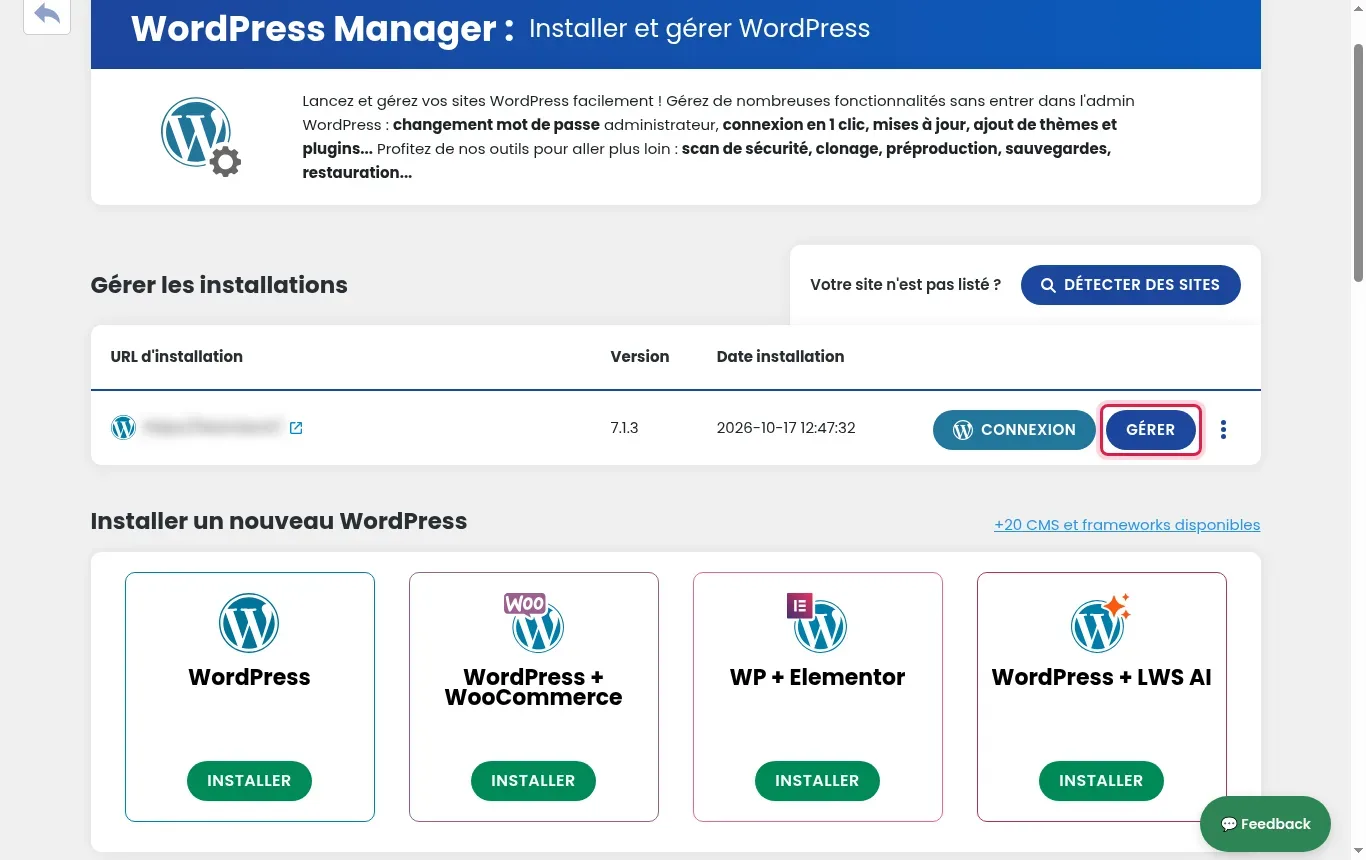Click the 'Date installation' column header

click(780, 356)
